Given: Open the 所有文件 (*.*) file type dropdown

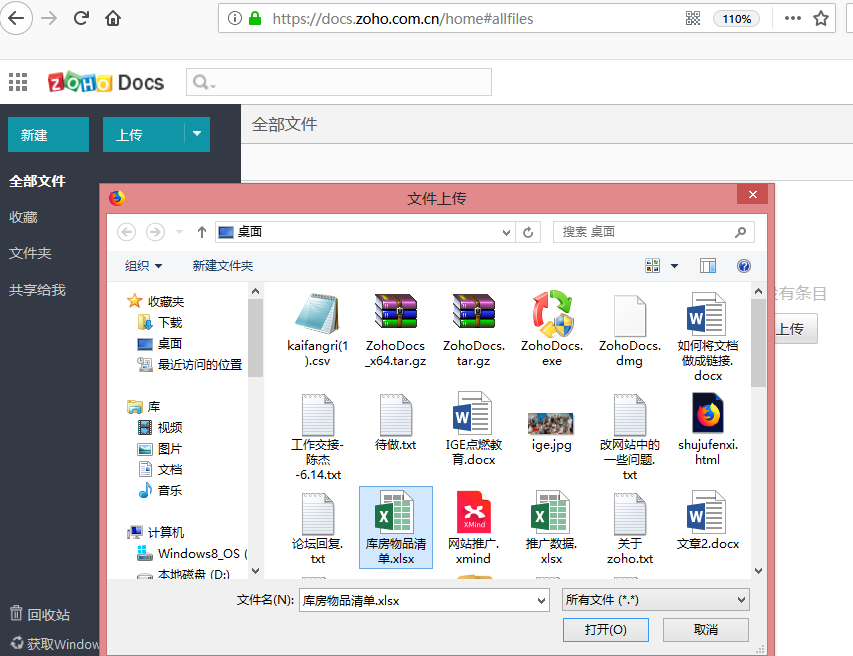Looking at the screenshot, I should 655,599.
